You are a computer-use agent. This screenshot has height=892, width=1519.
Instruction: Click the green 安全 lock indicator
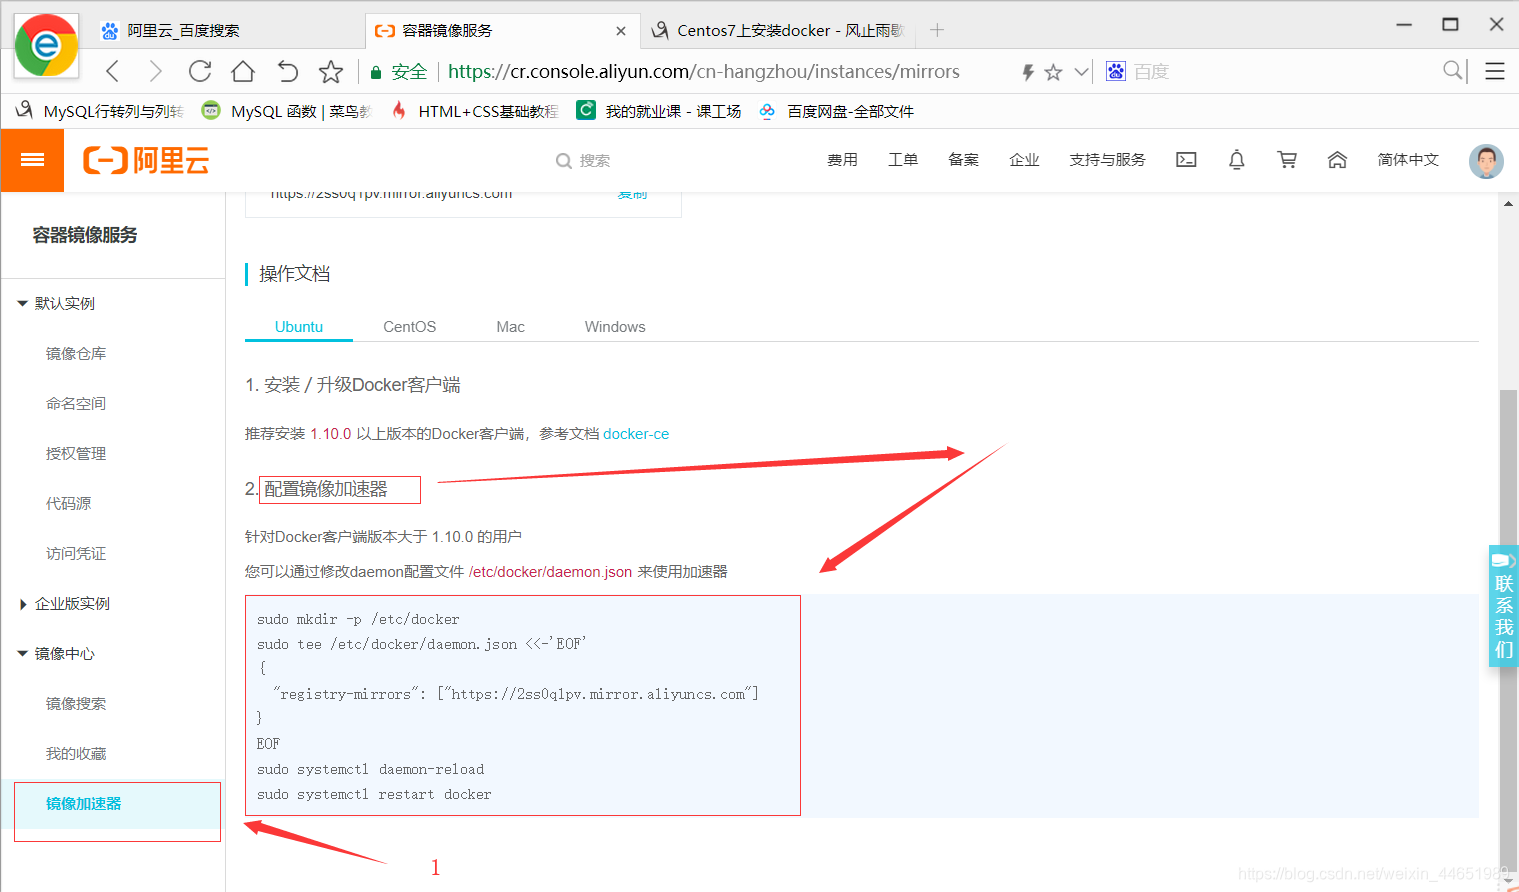click(x=398, y=72)
